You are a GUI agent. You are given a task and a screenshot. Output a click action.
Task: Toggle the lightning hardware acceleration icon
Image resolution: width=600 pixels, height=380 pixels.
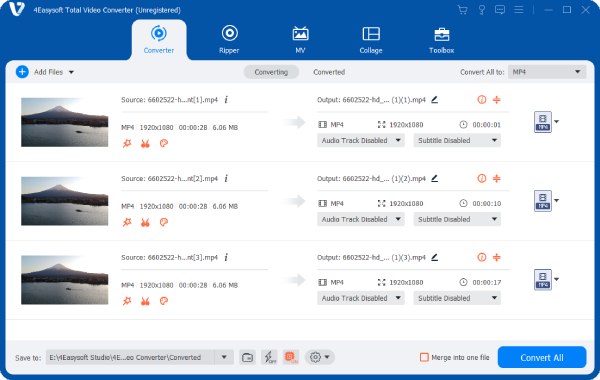point(270,357)
